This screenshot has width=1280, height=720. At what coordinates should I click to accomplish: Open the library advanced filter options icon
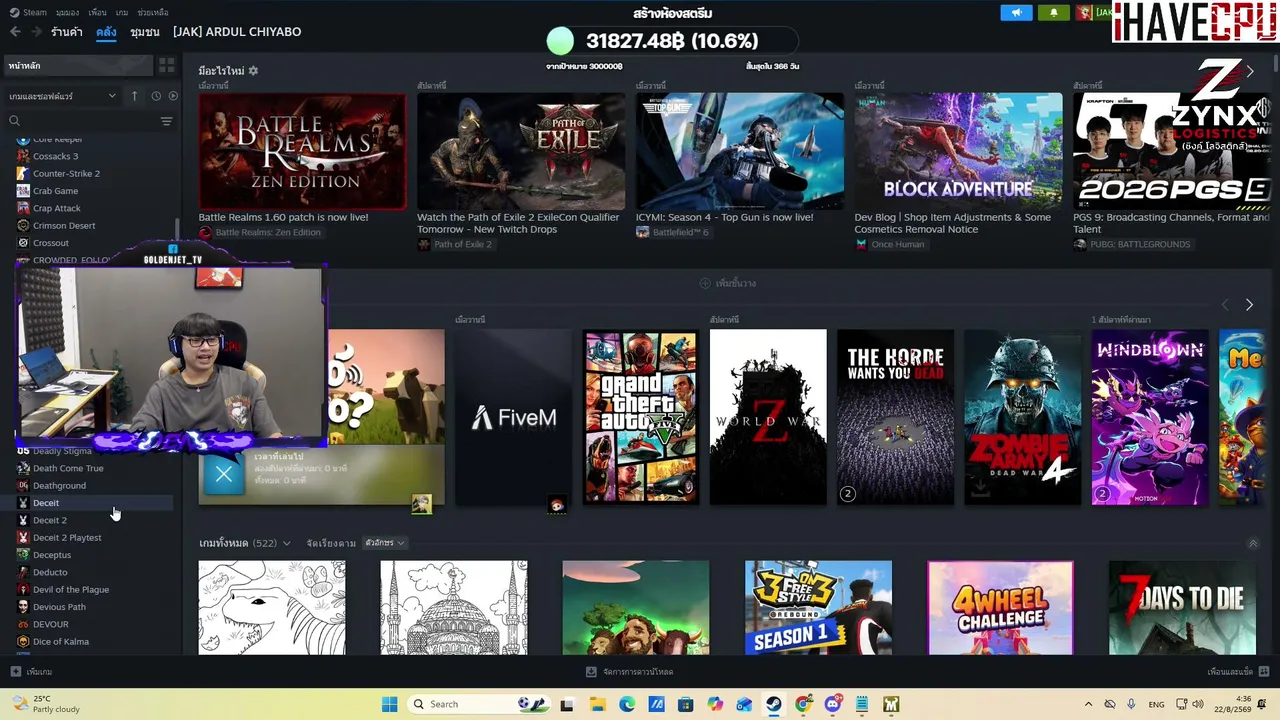[167, 121]
